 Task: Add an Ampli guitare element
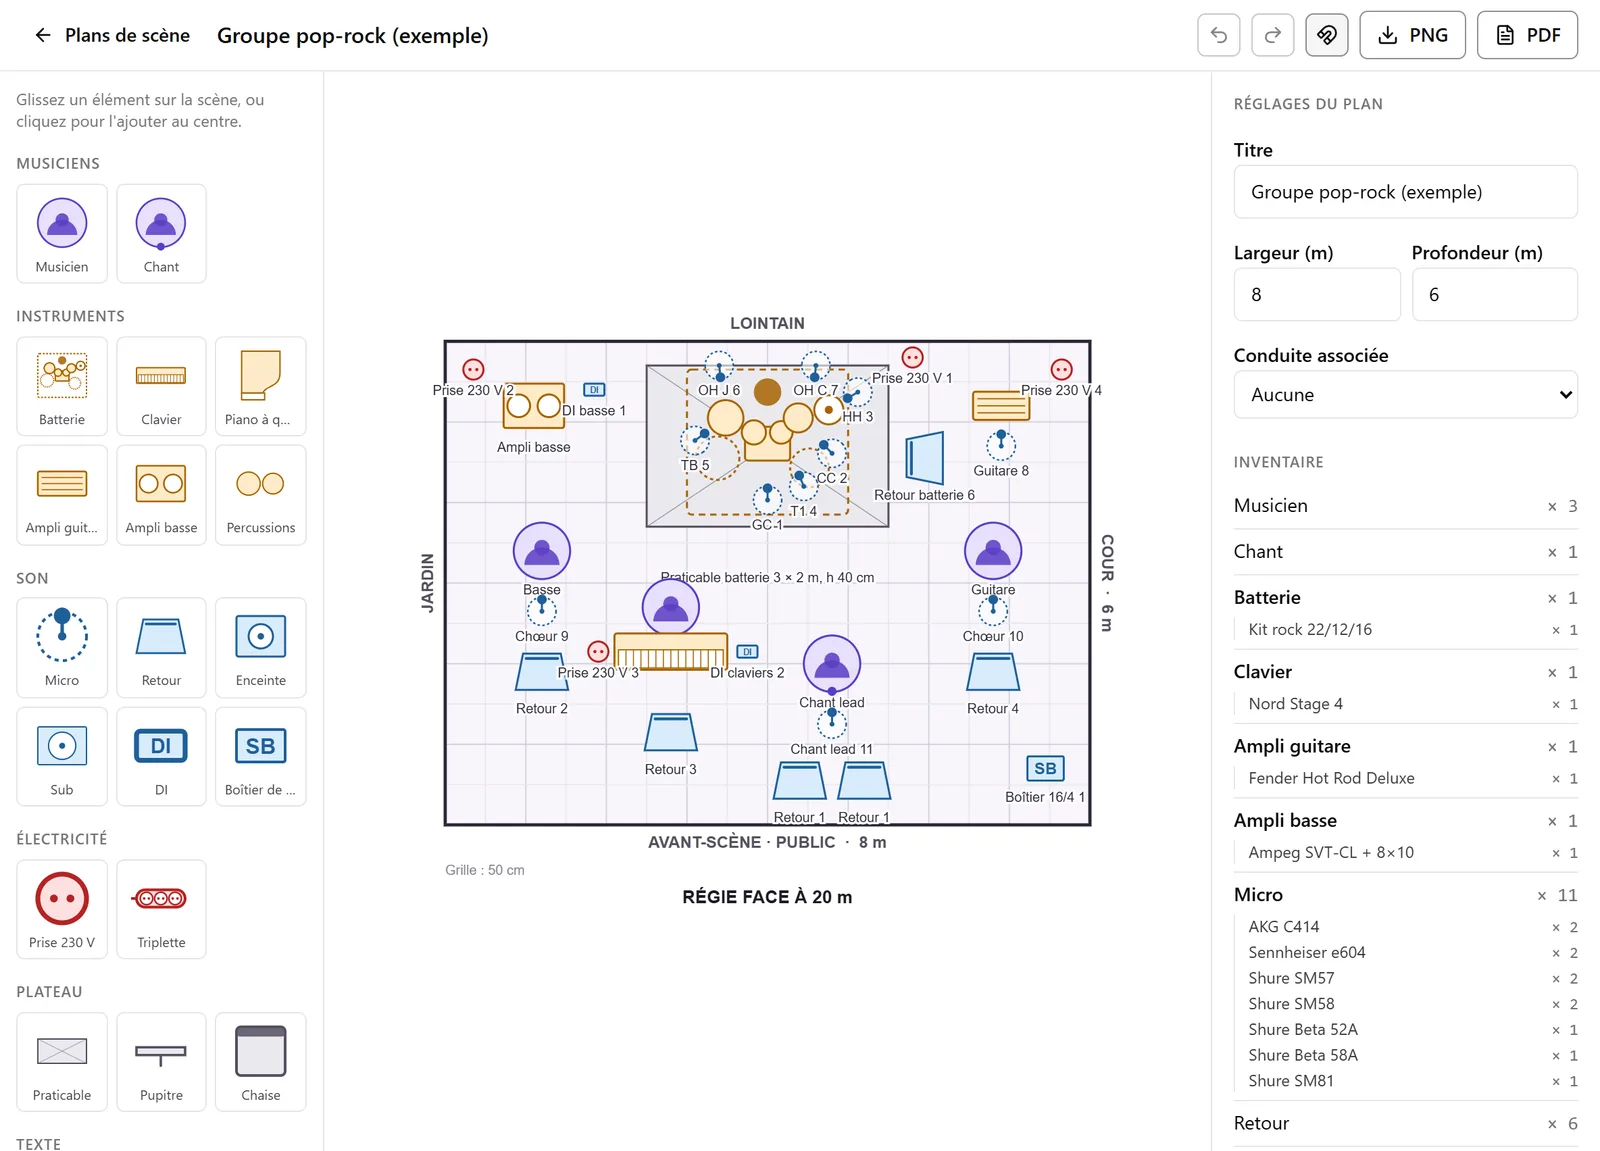pyautogui.click(x=62, y=495)
